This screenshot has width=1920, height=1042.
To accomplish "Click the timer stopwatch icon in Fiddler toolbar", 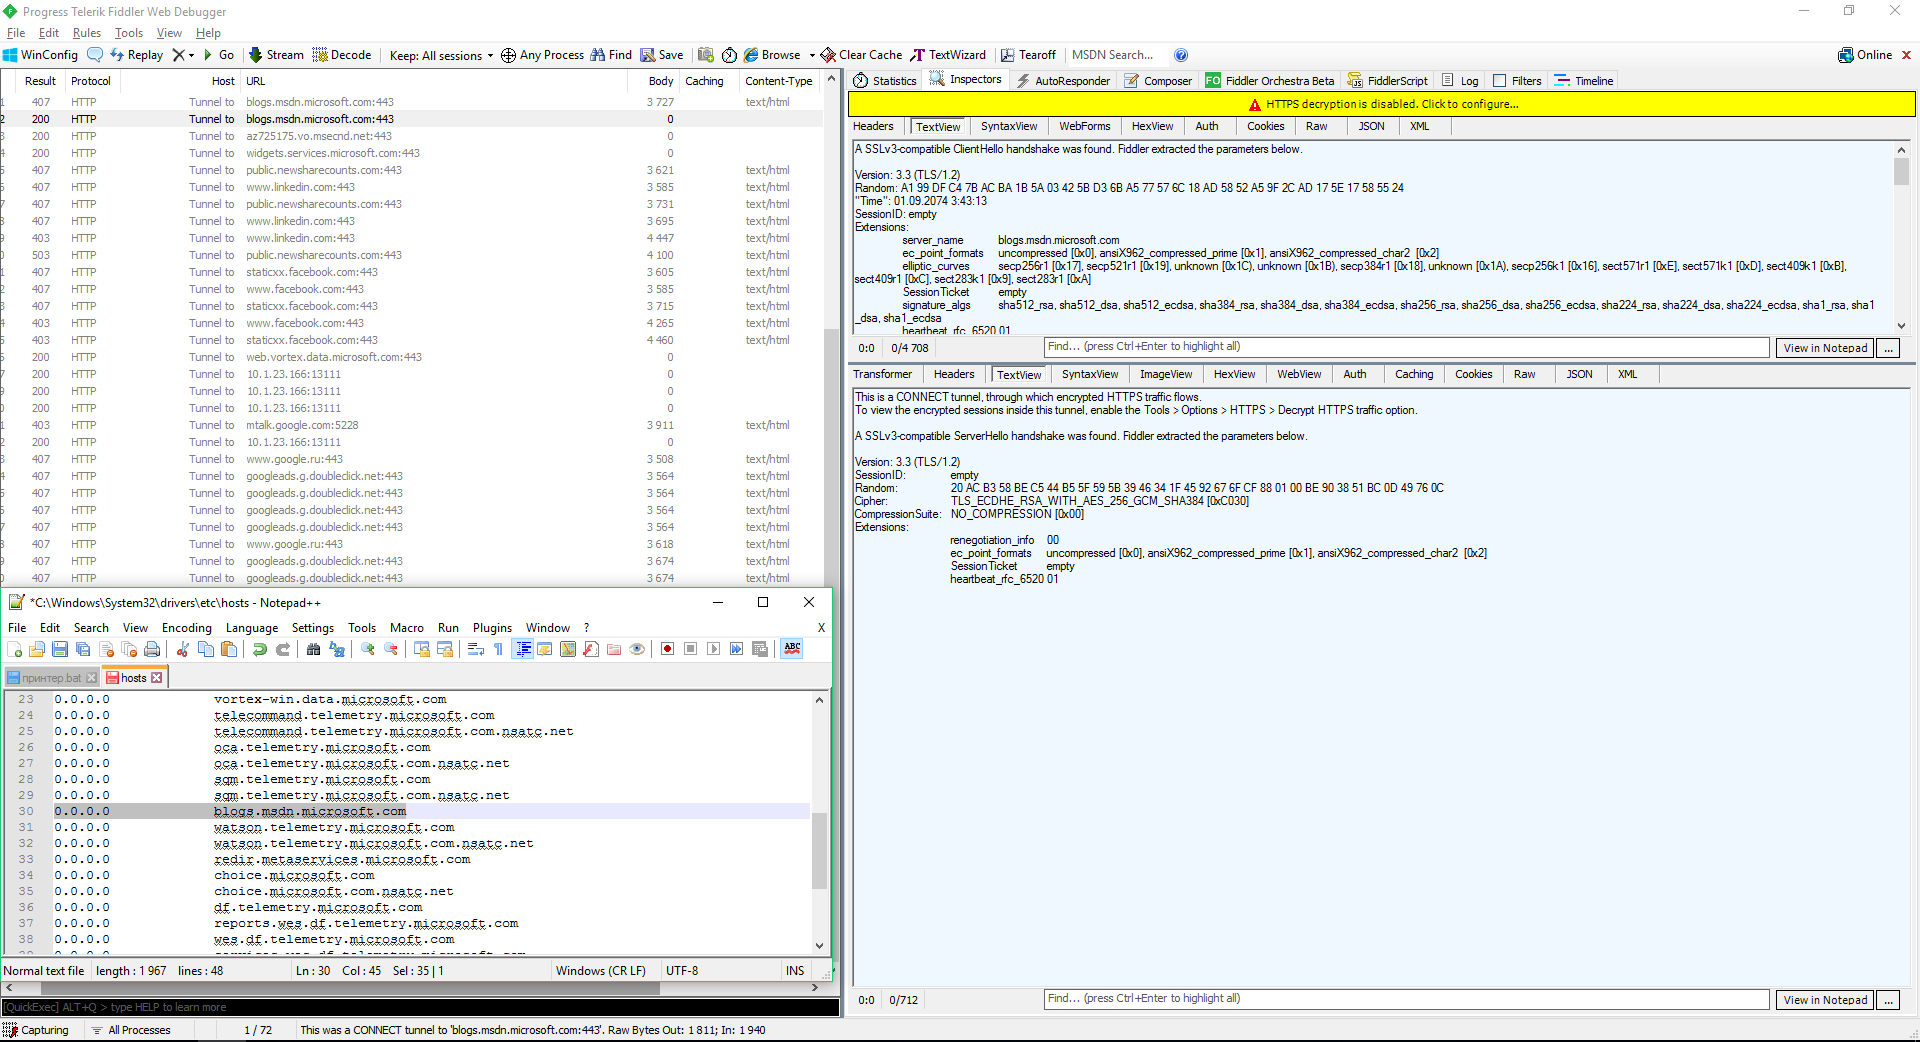I will [x=730, y=55].
